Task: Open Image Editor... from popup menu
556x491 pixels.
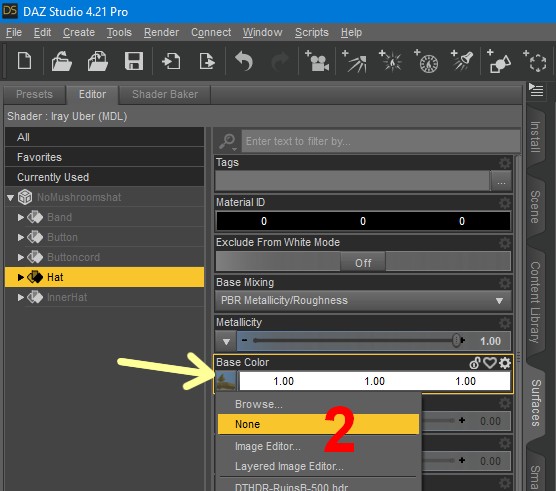Action: pyautogui.click(x=318, y=446)
